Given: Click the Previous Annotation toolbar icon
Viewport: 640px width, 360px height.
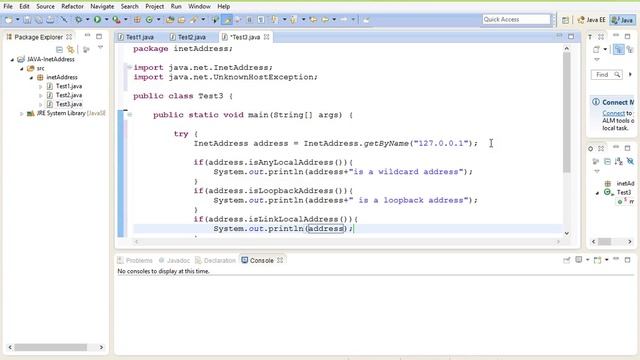Looking at the screenshot, I should 293,20.
